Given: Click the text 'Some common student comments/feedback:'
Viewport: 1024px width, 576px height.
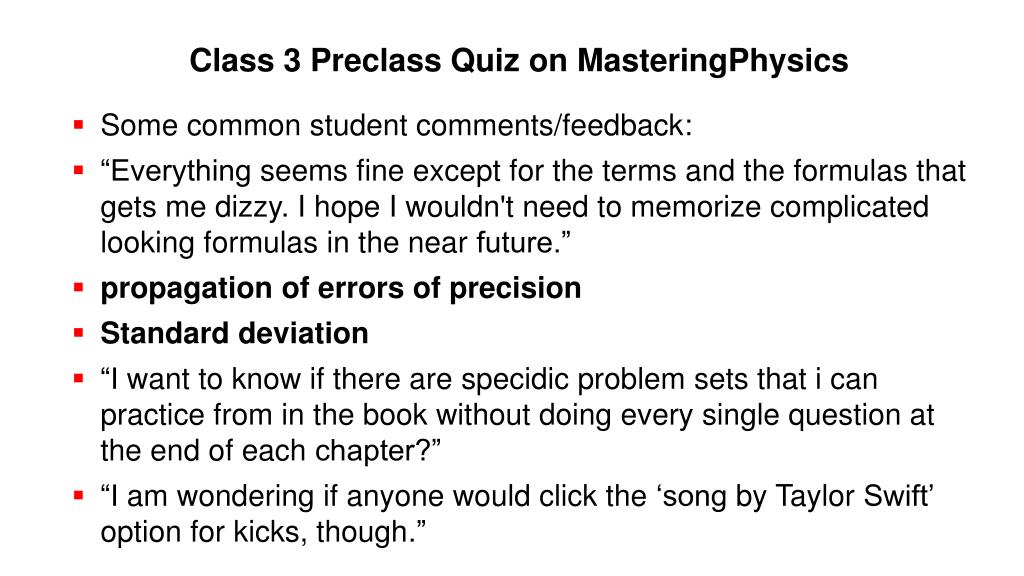Looking at the screenshot, I should pos(396,125).
